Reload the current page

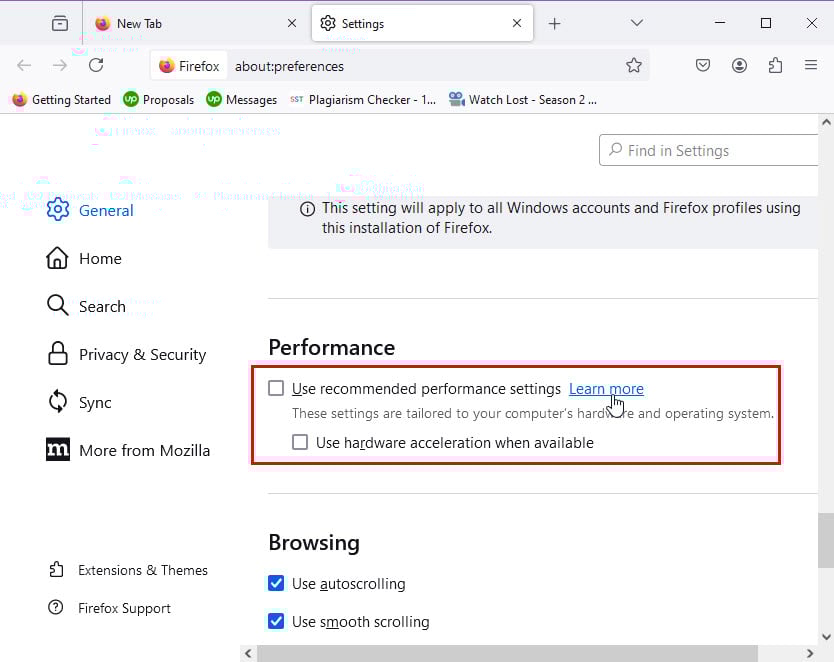coord(96,65)
